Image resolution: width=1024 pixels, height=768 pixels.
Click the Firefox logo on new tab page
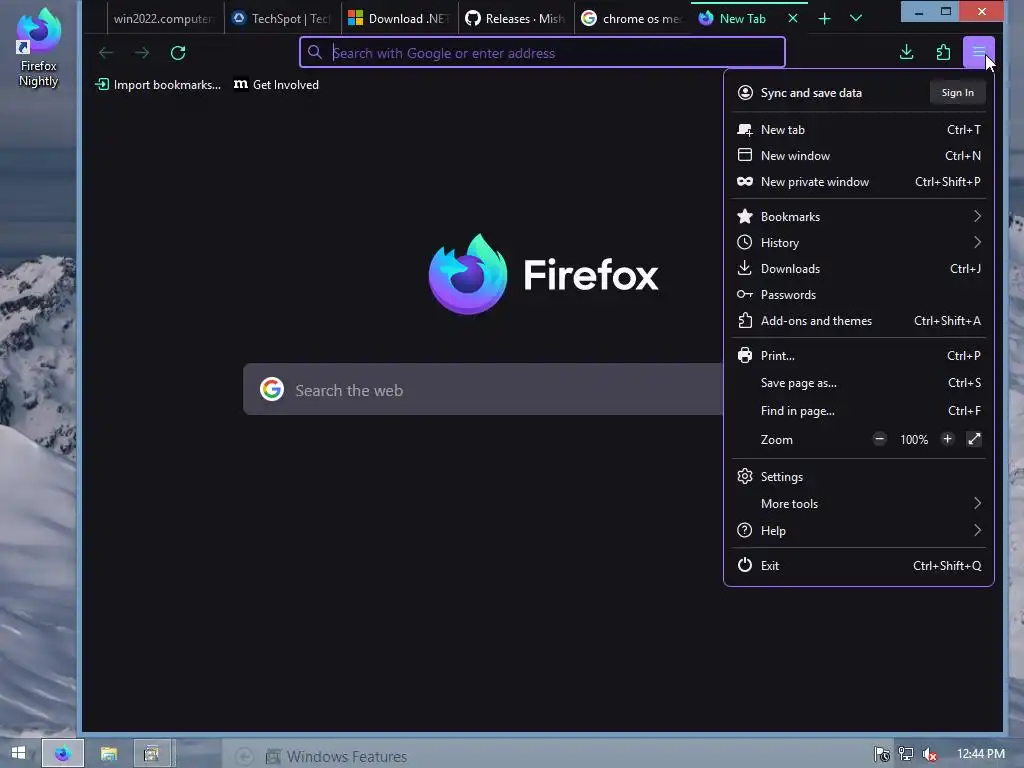(543, 274)
